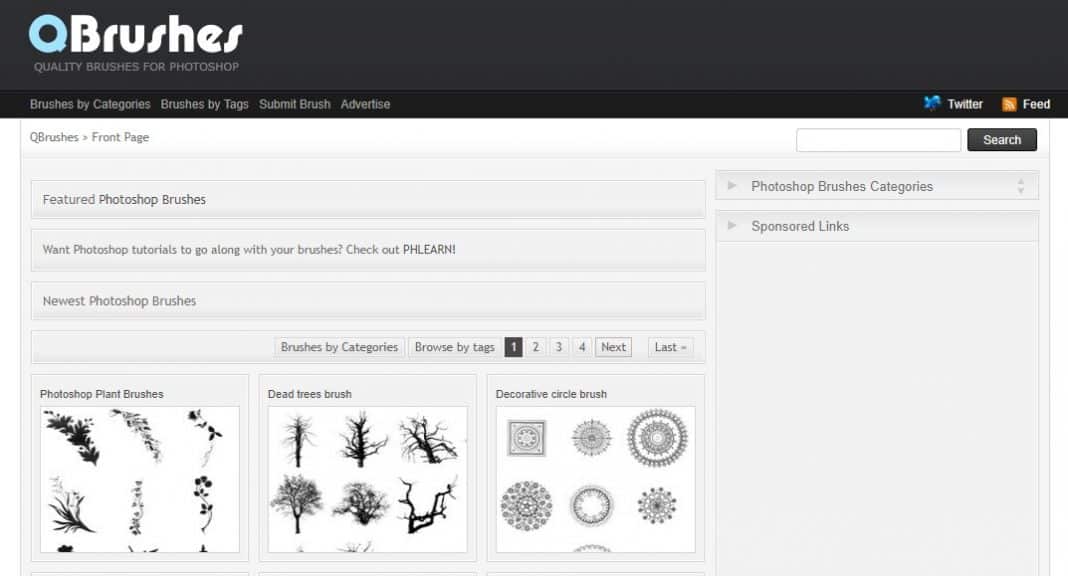Go to page 4
Viewport: 1068px width, 576px height.
click(x=582, y=347)
